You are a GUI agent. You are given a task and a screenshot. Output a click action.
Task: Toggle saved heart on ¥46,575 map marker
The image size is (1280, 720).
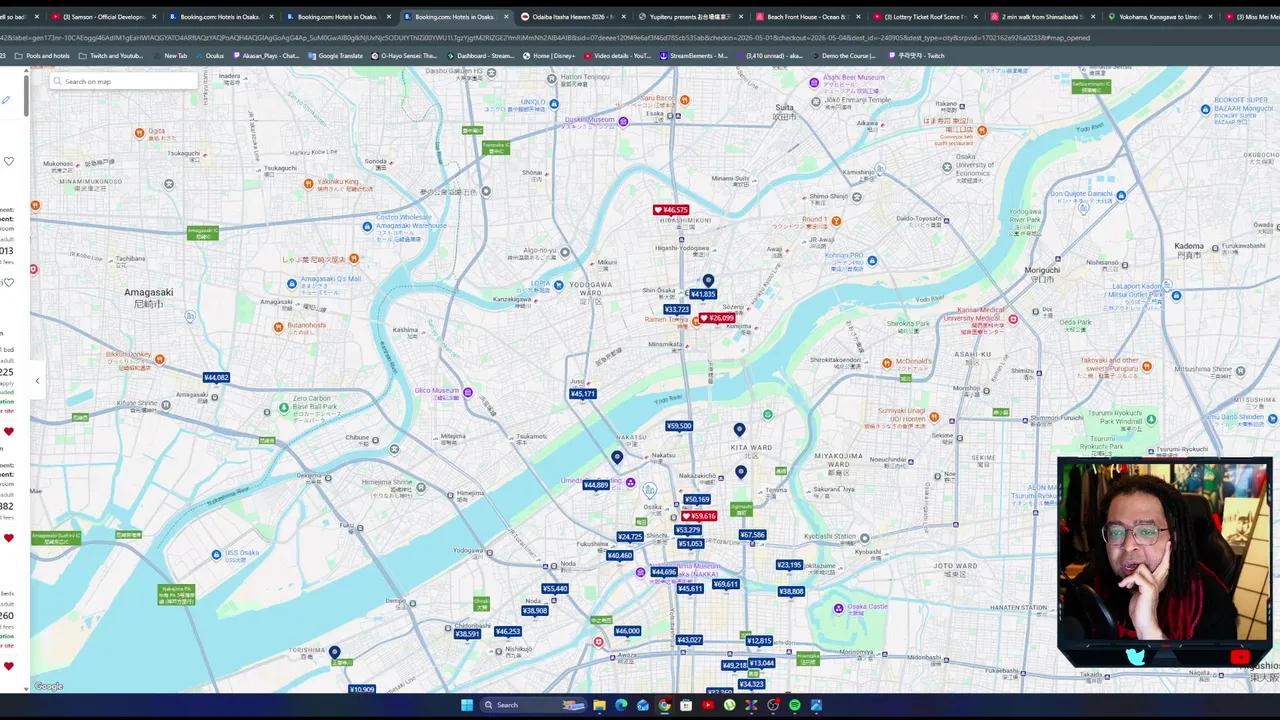[x=658, y=210]
